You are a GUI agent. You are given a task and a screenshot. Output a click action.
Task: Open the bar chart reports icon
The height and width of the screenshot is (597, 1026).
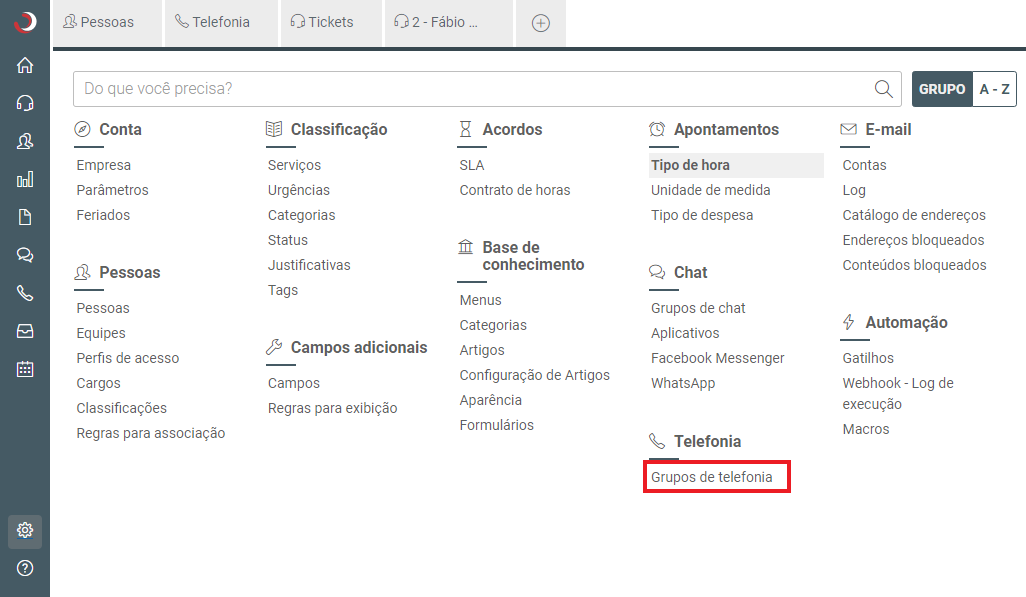(x=25, y=179)
